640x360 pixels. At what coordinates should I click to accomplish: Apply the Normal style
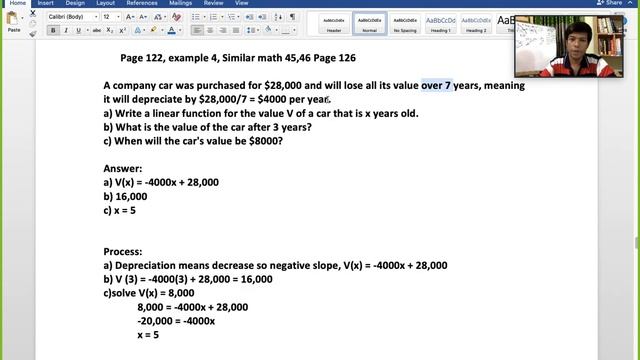(x=369, y=24)
